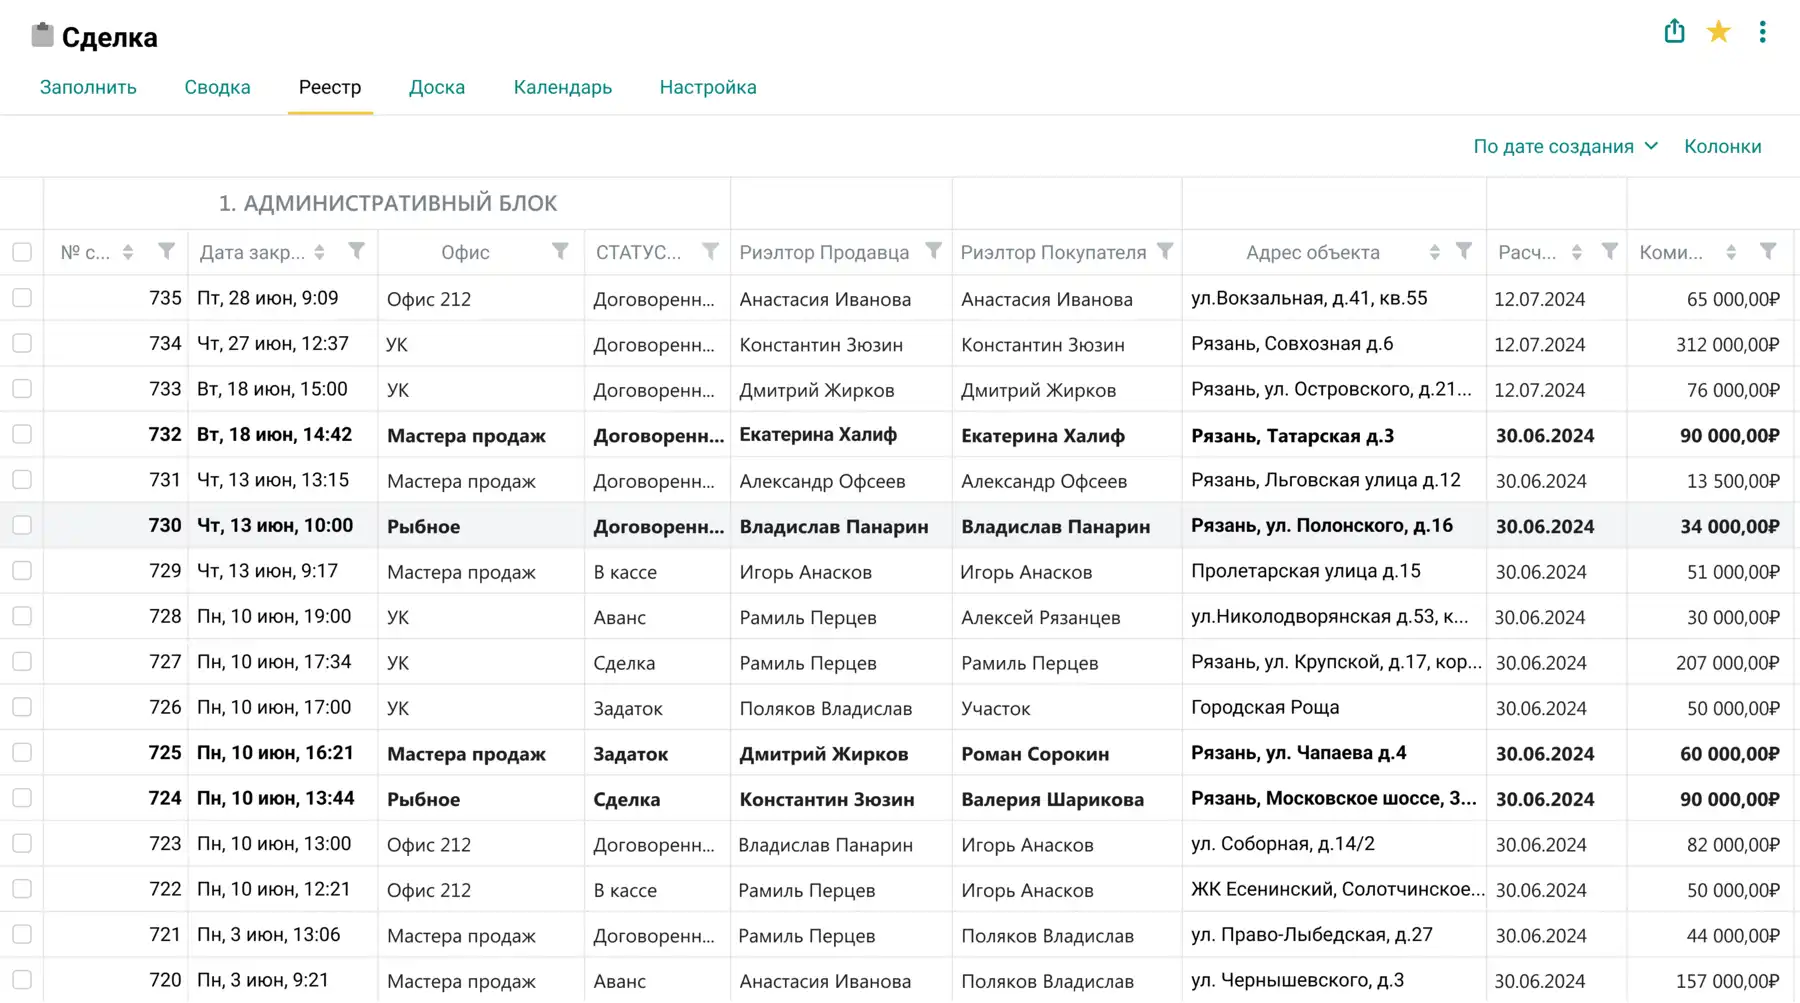Sort by № с... column arrows
1800x1003 pixels.
coord(128,252)
